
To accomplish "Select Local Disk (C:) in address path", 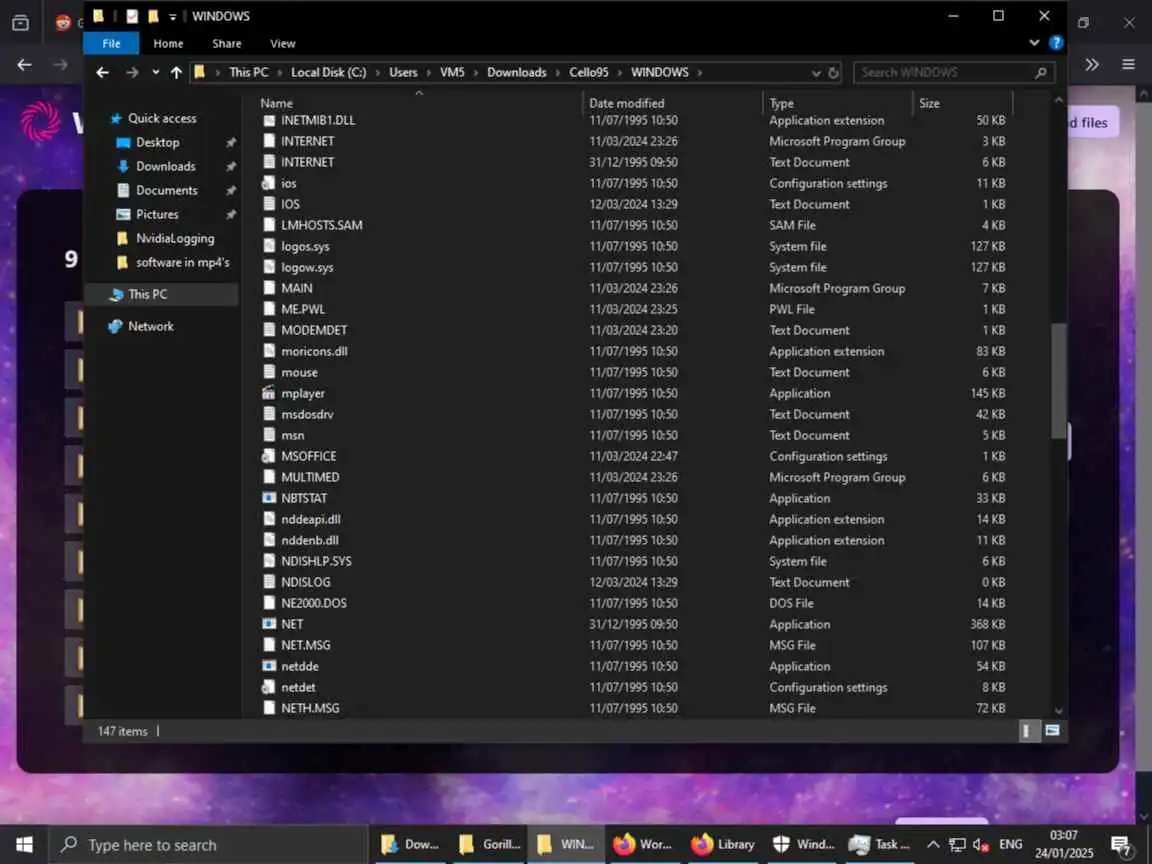I will (x=328, y=72).
